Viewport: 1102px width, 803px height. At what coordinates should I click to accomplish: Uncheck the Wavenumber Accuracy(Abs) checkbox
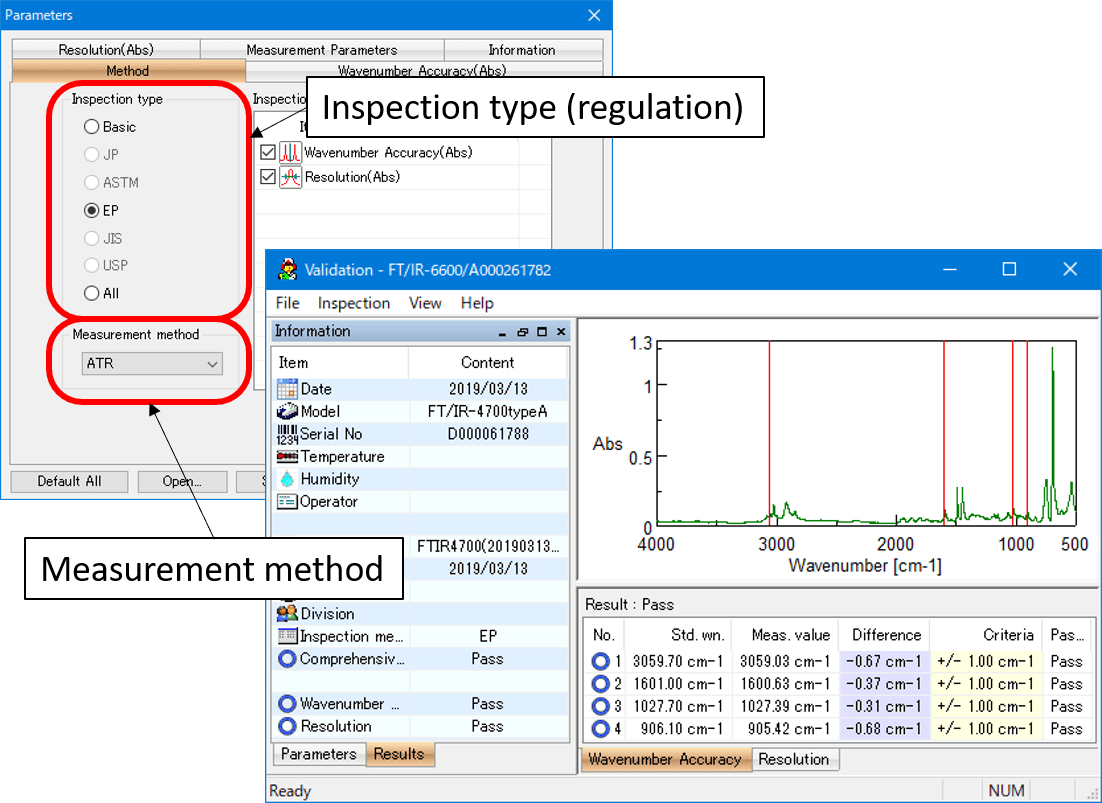pyautogui.click(x=267, y=152)
